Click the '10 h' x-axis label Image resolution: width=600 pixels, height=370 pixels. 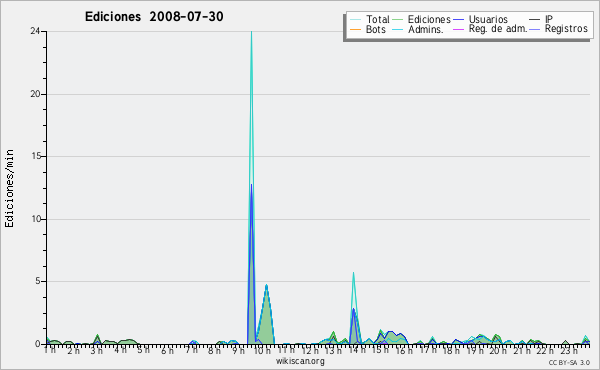pos(262,351)
